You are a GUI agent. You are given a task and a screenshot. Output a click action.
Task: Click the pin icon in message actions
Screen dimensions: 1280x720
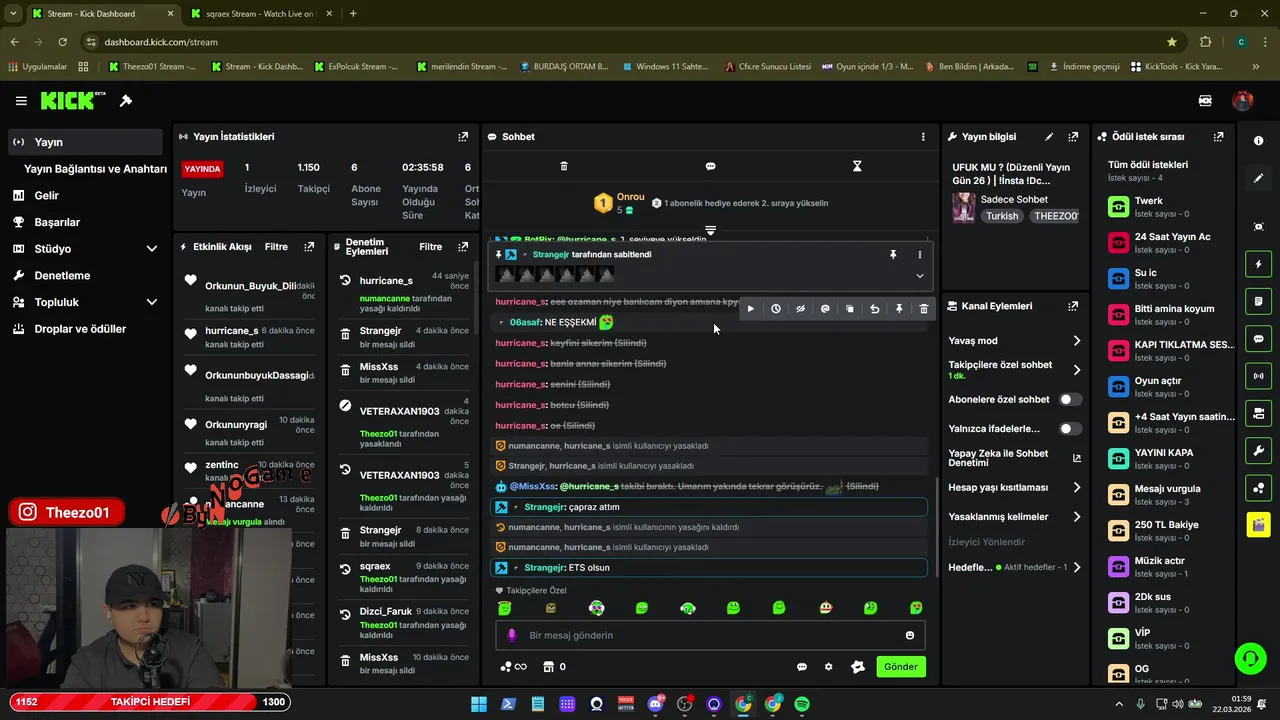coord(899,309)
